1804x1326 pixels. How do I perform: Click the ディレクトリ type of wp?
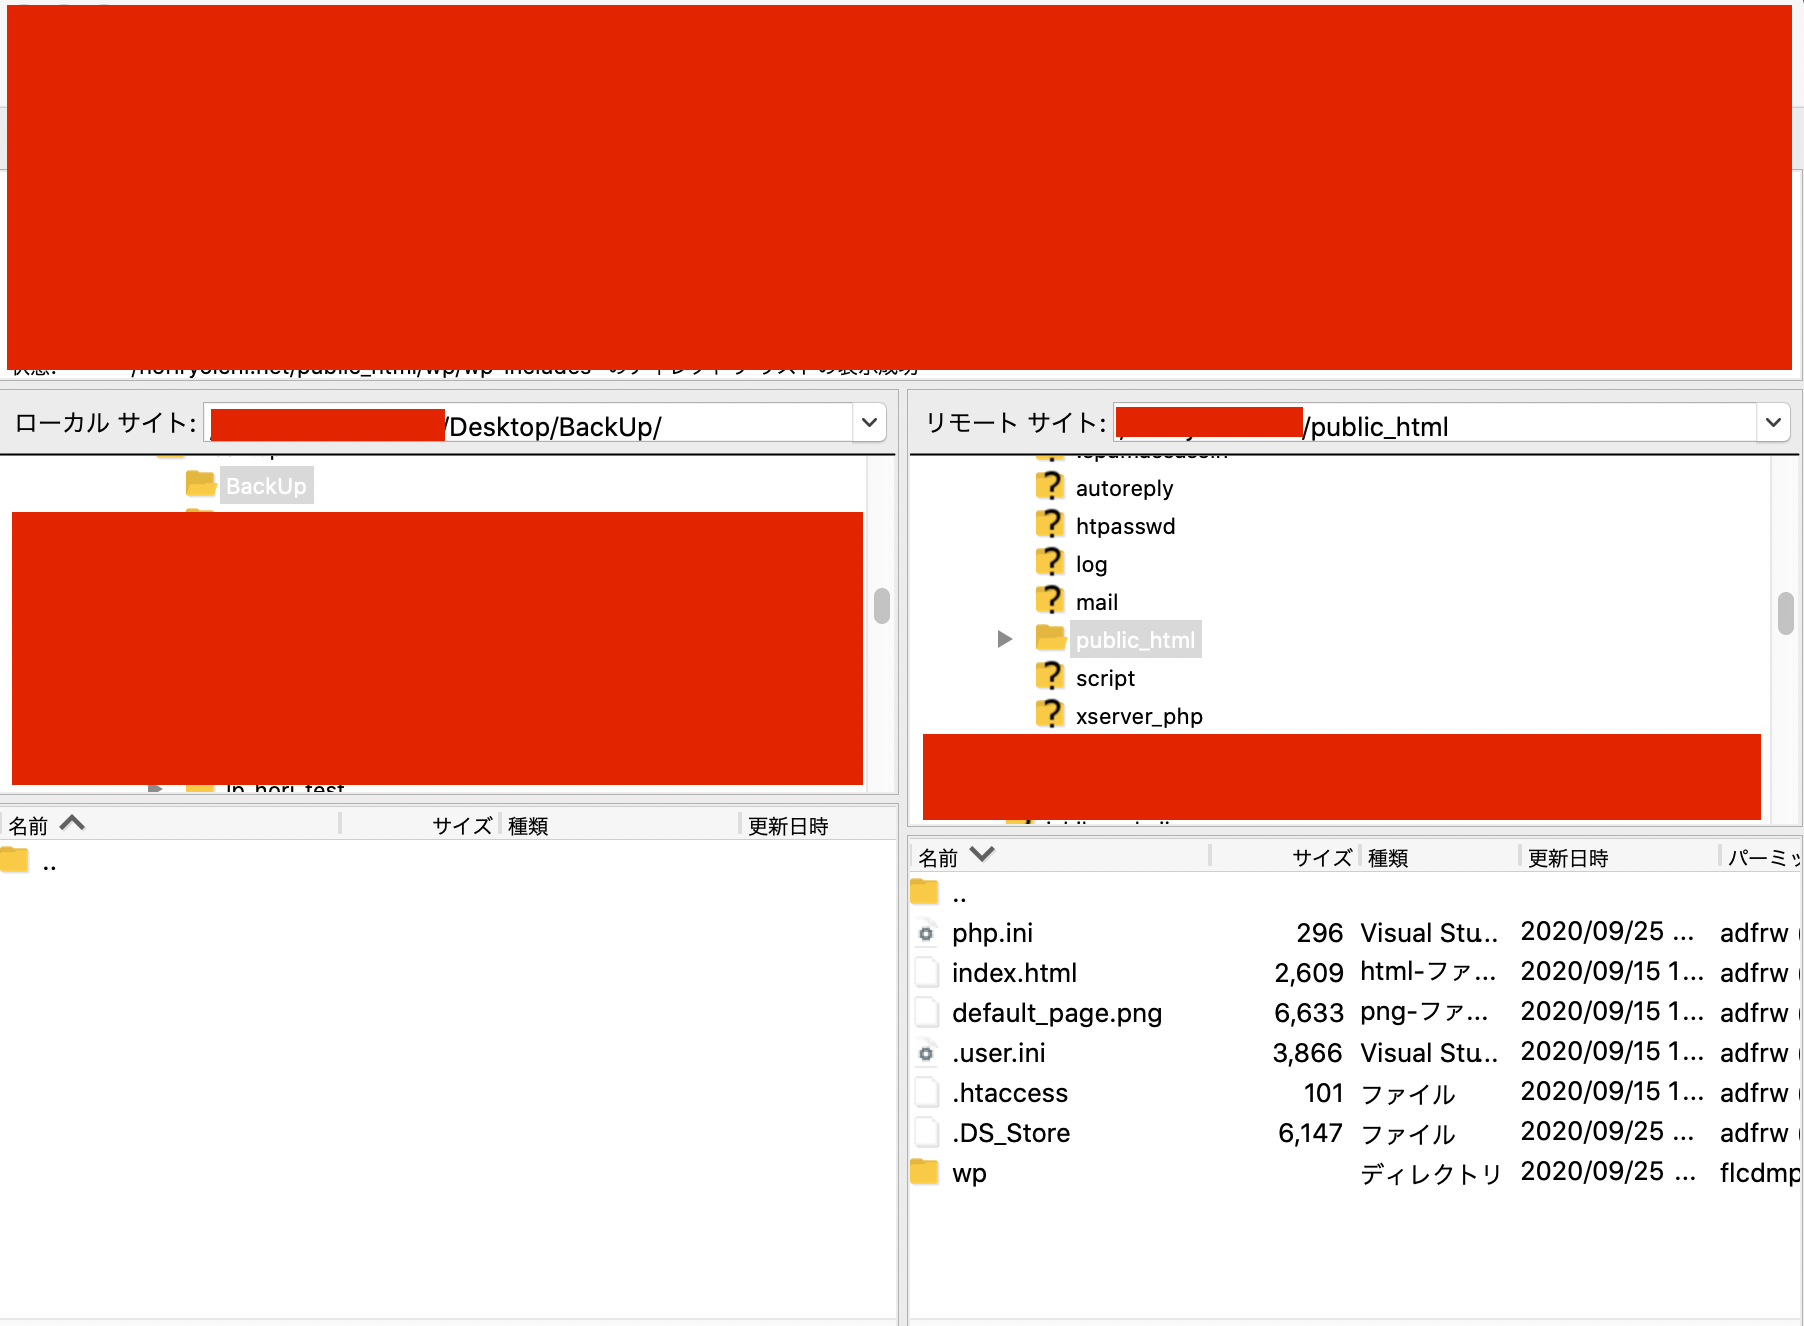(x=1431, y=1173)
